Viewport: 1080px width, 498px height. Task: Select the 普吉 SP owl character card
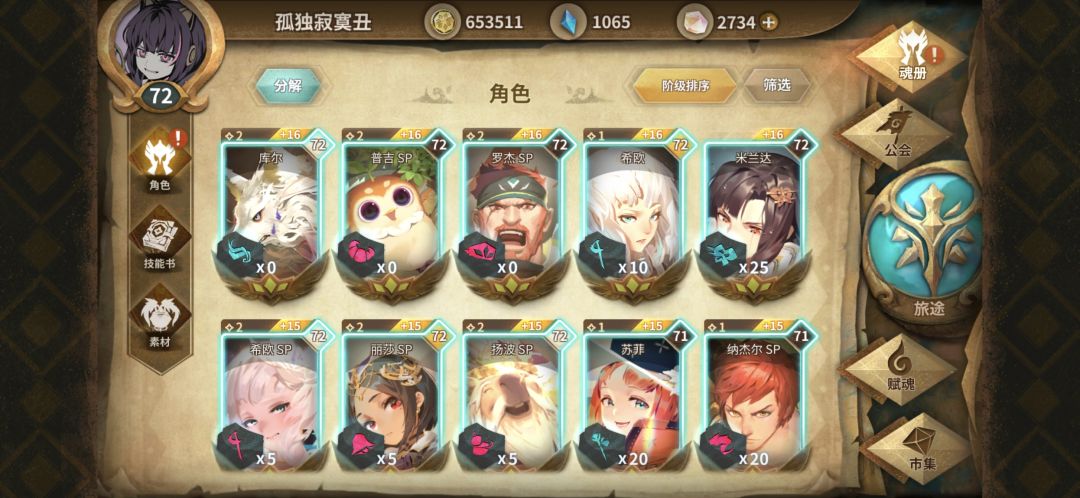(x=393, y=215)
